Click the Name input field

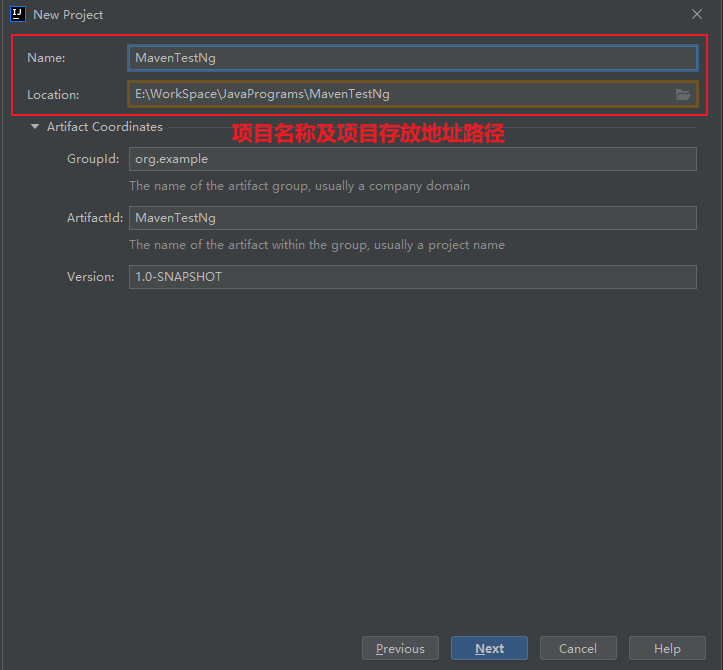tap(413, 58)
